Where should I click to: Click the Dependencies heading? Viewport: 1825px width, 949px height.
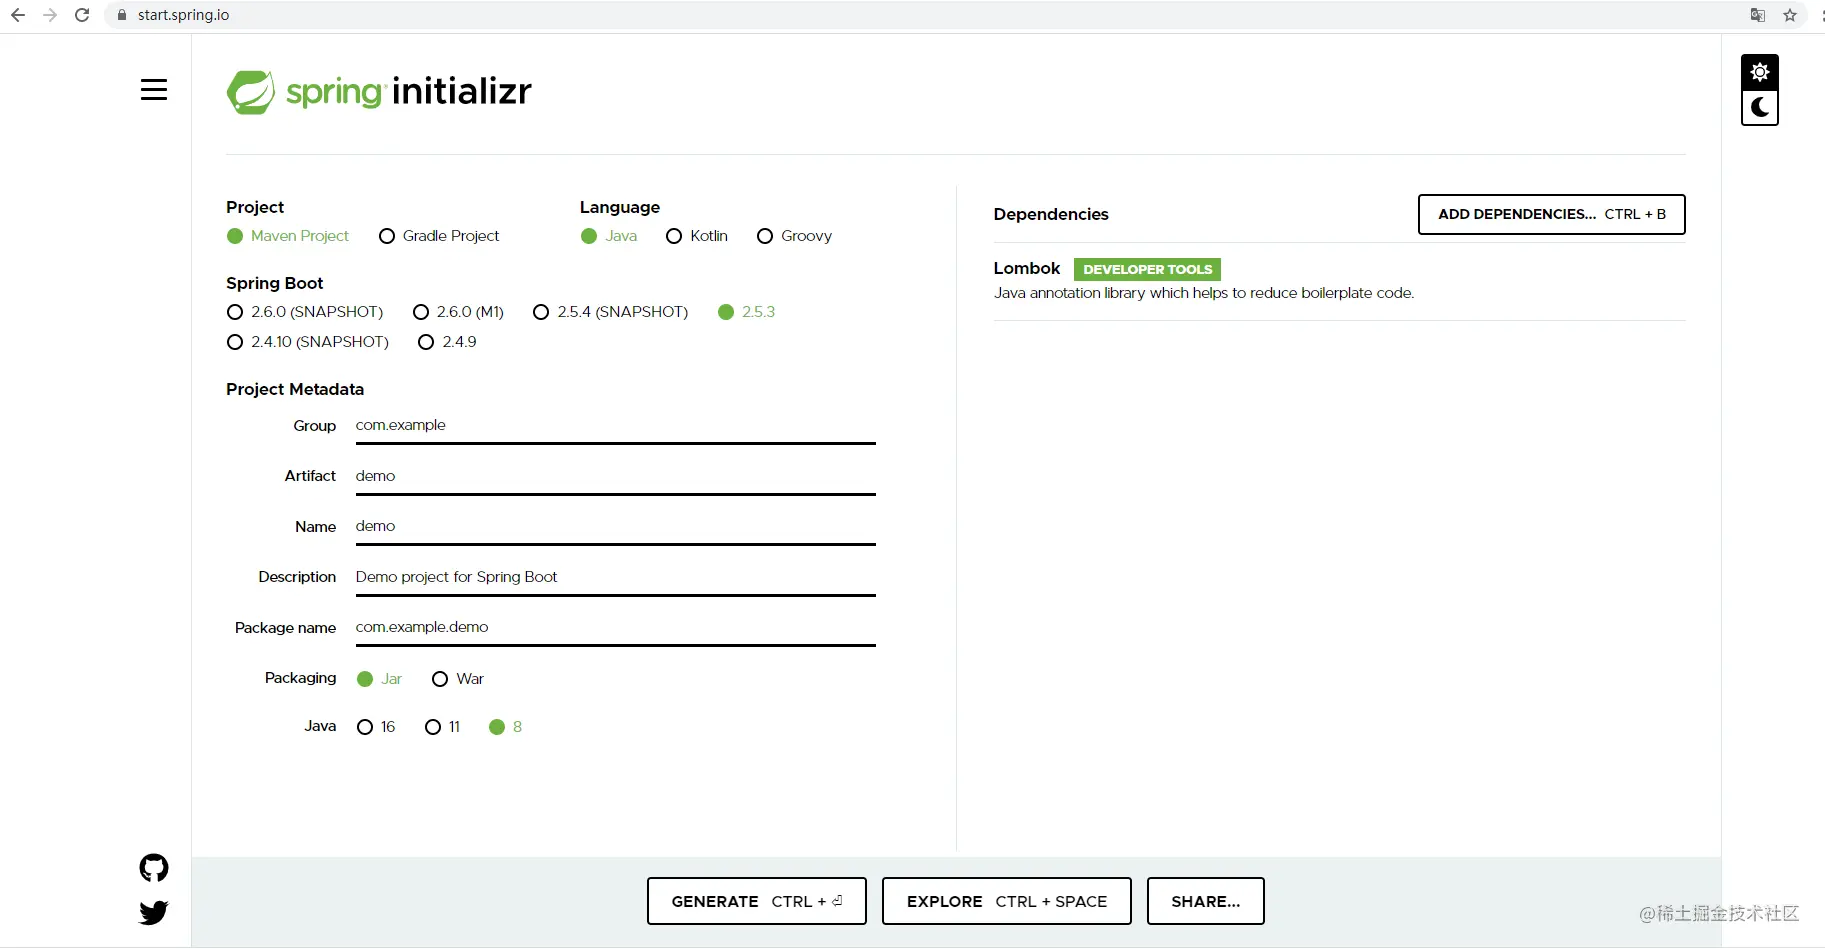pos(1051,214)
